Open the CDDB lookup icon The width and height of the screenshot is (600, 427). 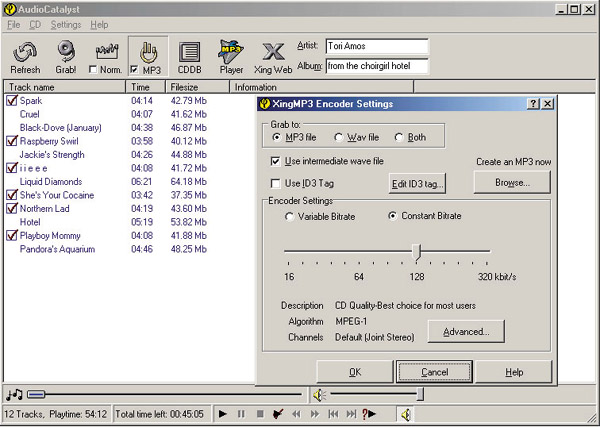(x=189, y=52)
